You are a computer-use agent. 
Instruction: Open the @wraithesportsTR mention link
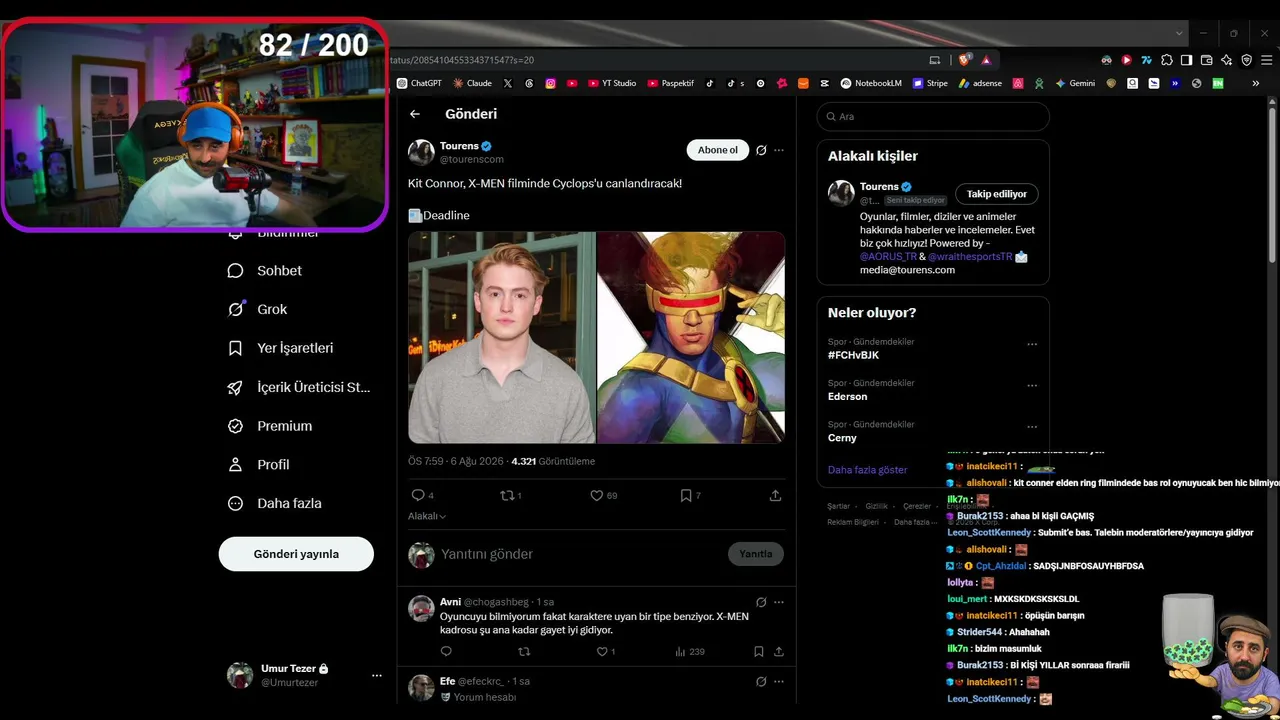(970, 257)
